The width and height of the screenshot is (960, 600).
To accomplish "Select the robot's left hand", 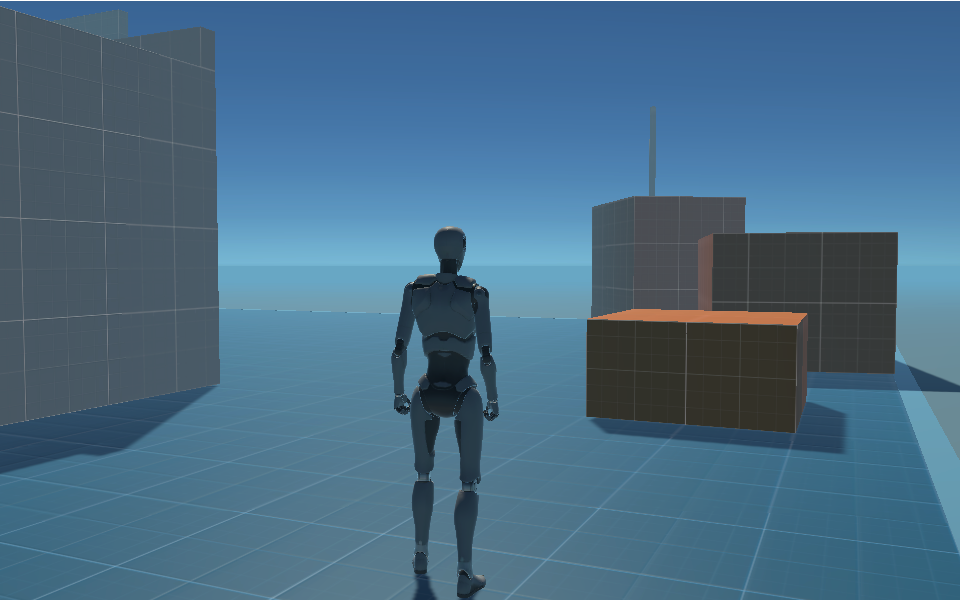I will (x=402, y=403).
